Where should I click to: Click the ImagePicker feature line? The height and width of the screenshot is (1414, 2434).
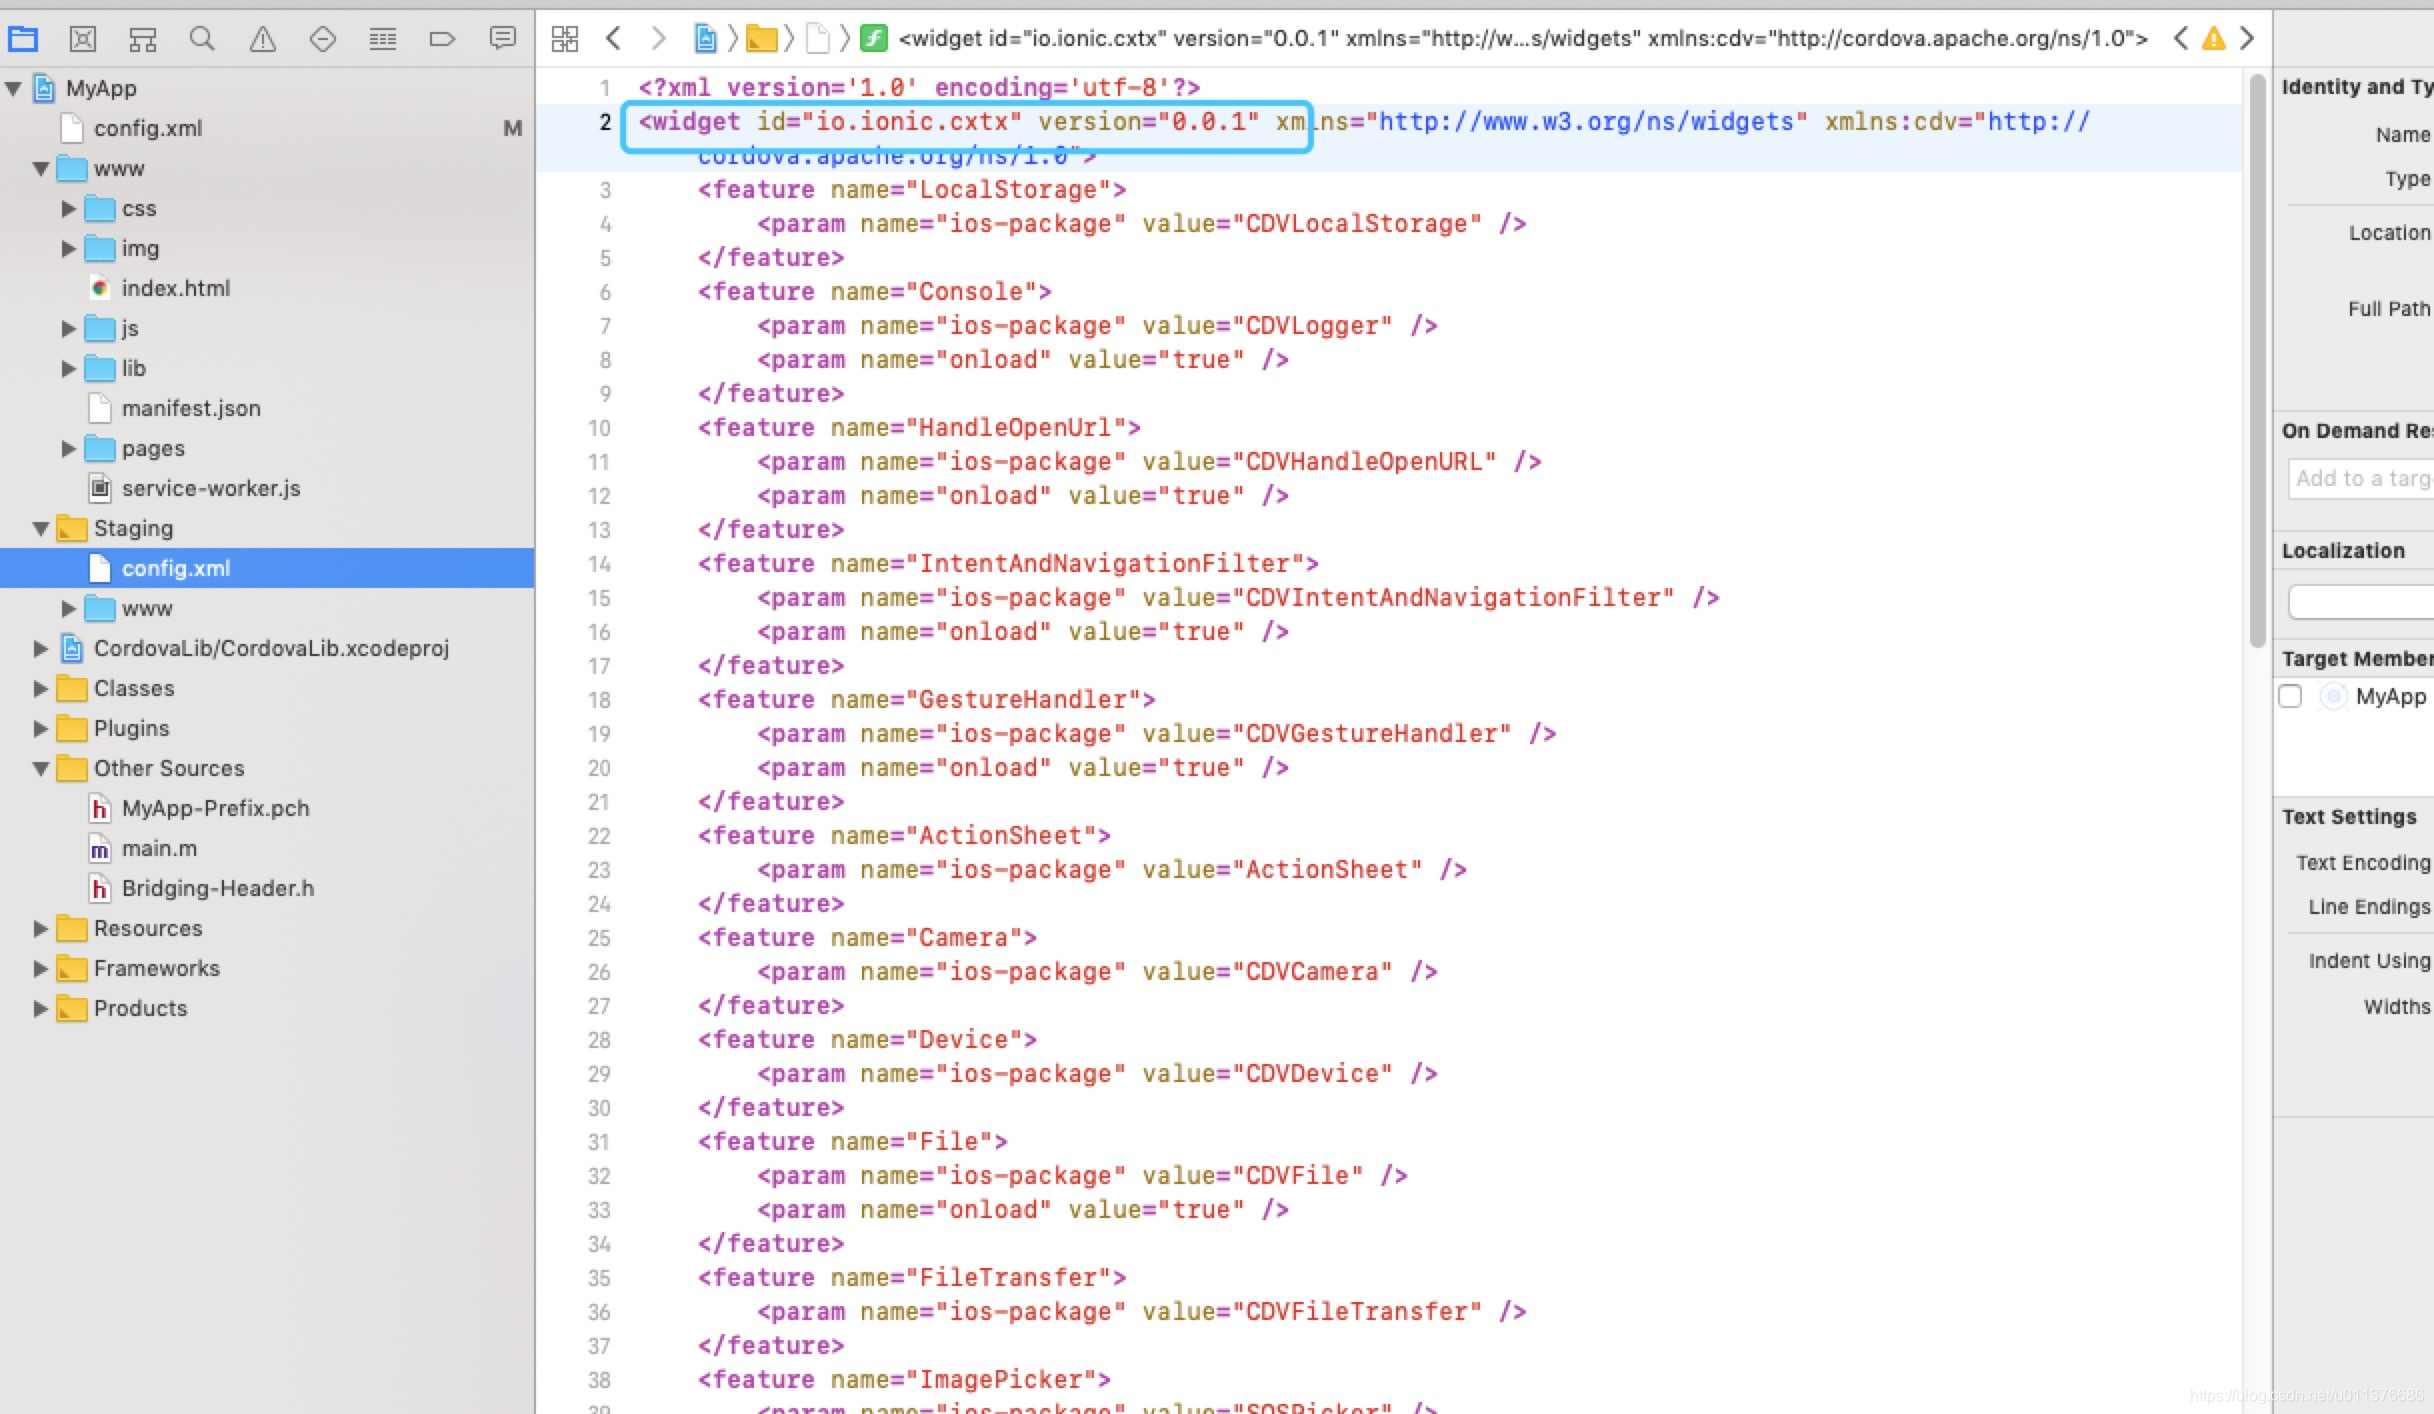[904, 1380]
